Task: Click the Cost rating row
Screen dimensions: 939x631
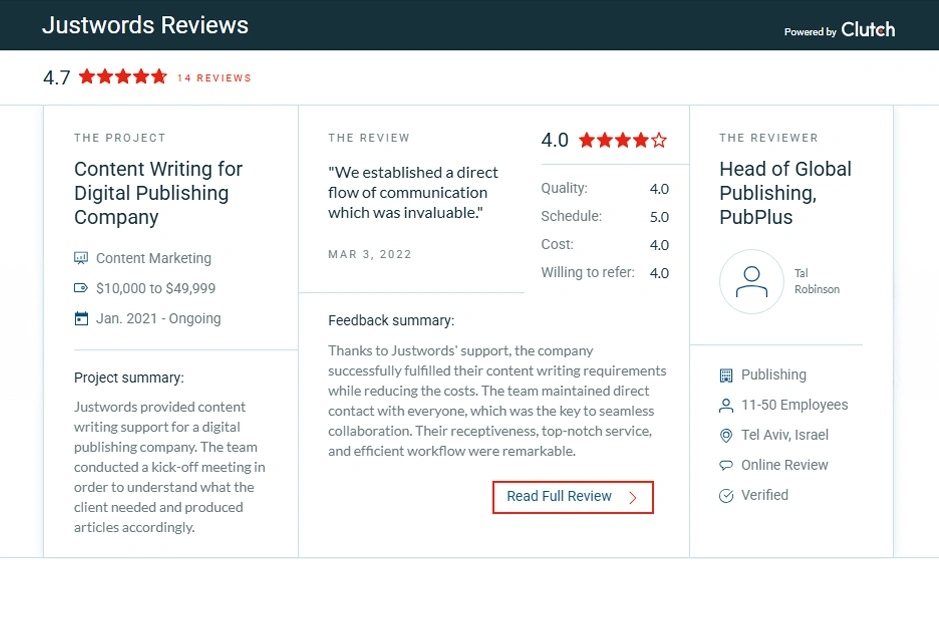Action: [605, 245]
